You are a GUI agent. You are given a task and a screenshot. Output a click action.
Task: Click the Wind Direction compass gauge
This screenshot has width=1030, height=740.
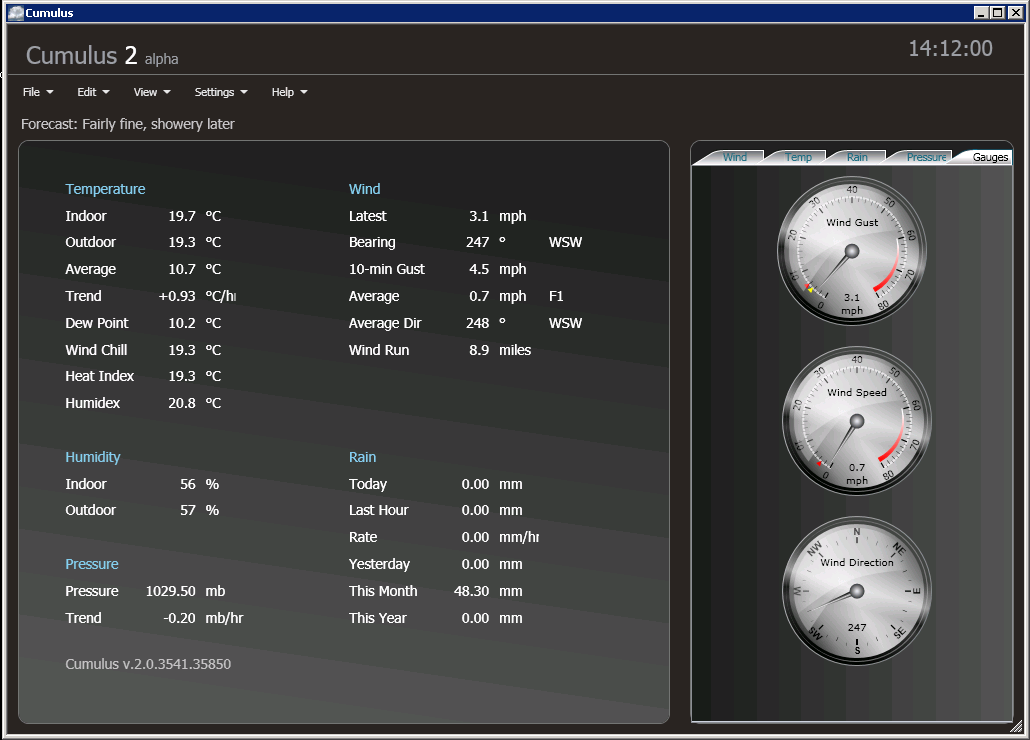point(856,591)
